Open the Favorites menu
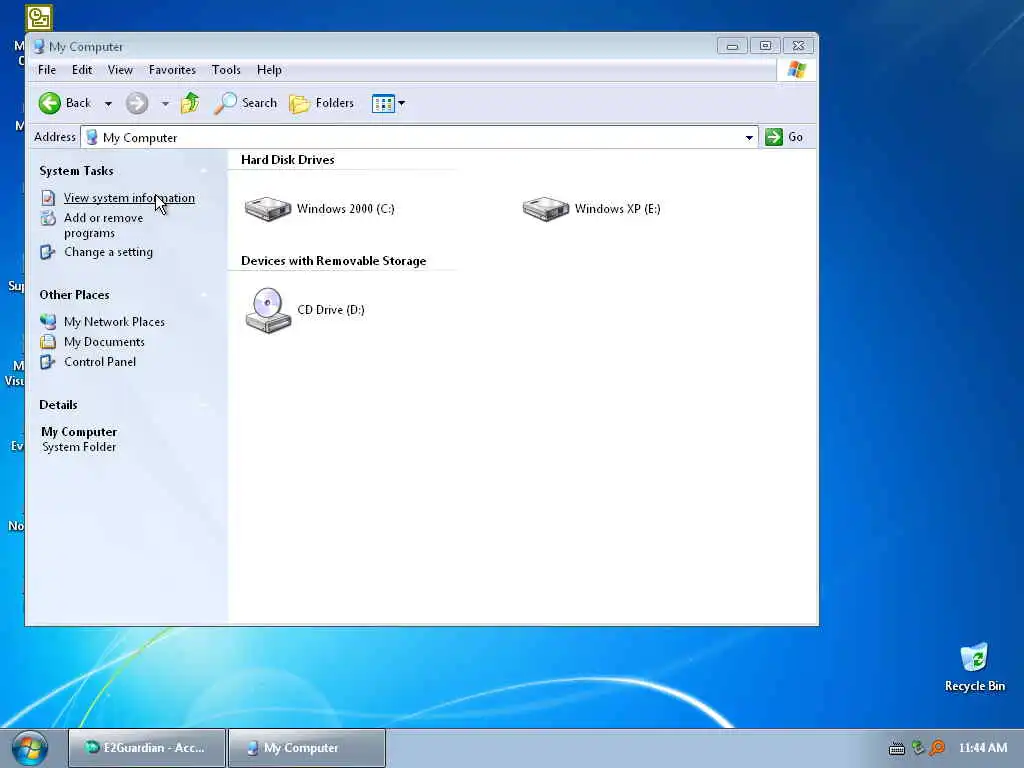 click(172, 70)
